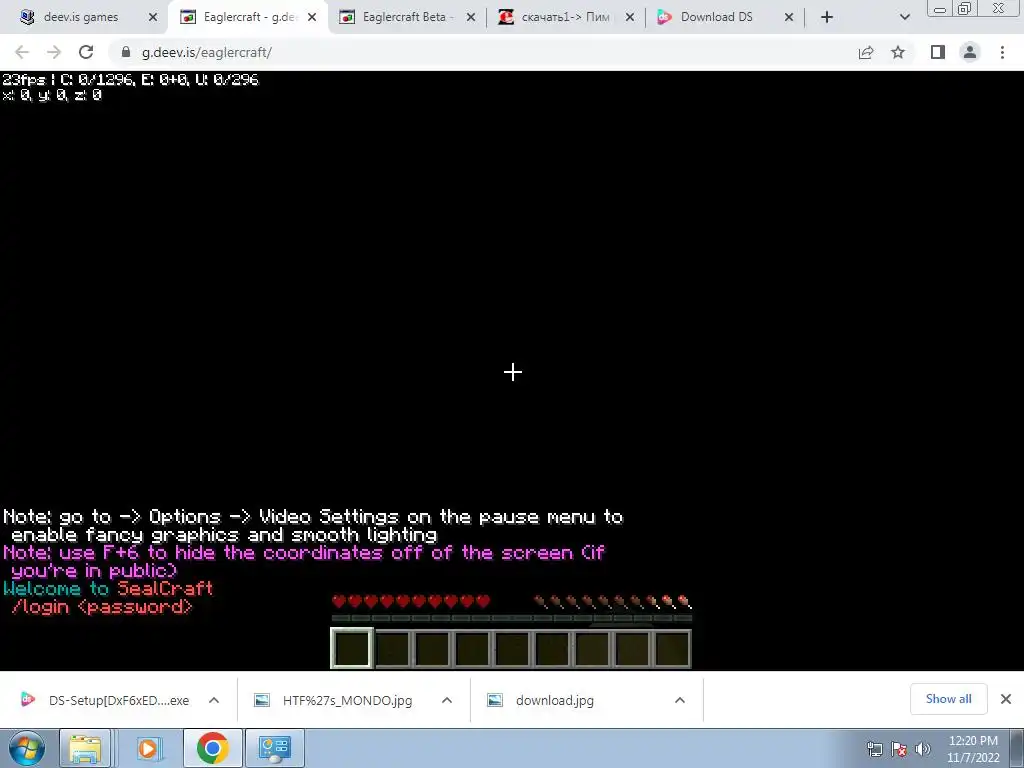
Task: Select Chrome in the taskbar
Action: point(212,748)
